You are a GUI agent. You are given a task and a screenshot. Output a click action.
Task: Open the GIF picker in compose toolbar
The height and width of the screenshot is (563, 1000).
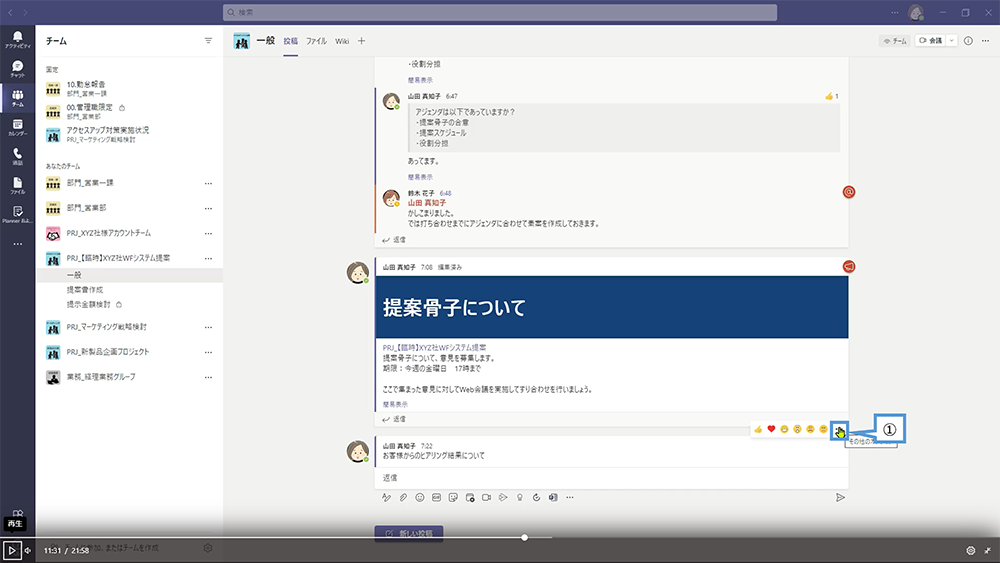[436, 497]
